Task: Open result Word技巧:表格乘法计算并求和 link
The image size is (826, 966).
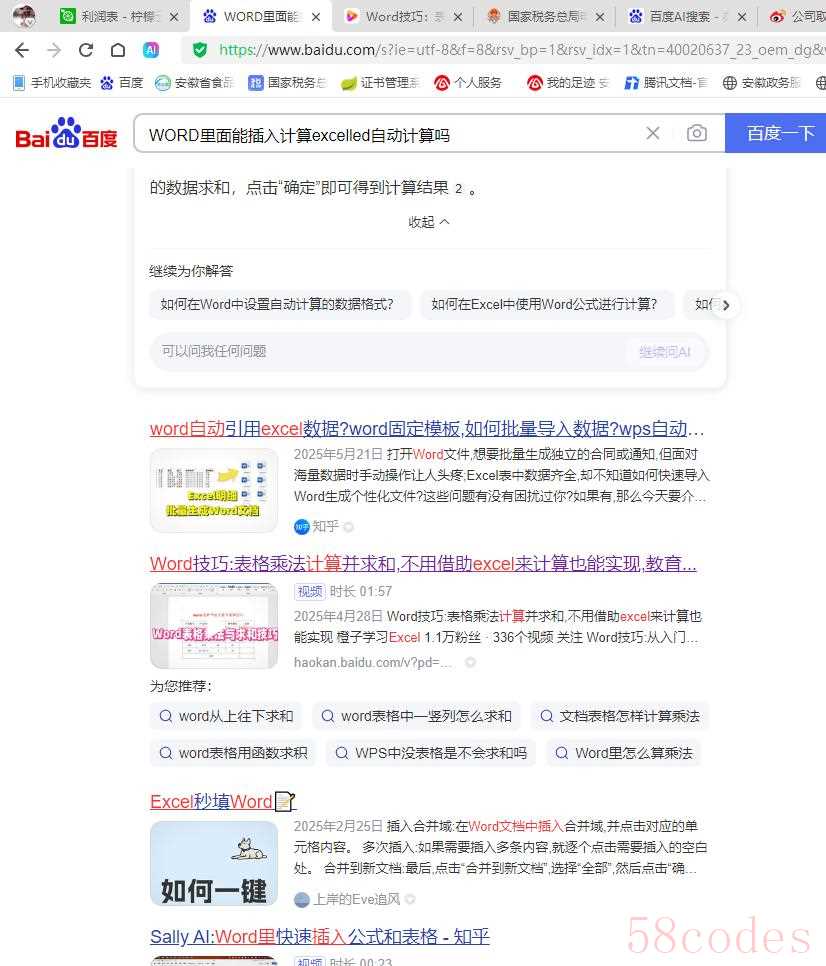Action: pos(423,563)
